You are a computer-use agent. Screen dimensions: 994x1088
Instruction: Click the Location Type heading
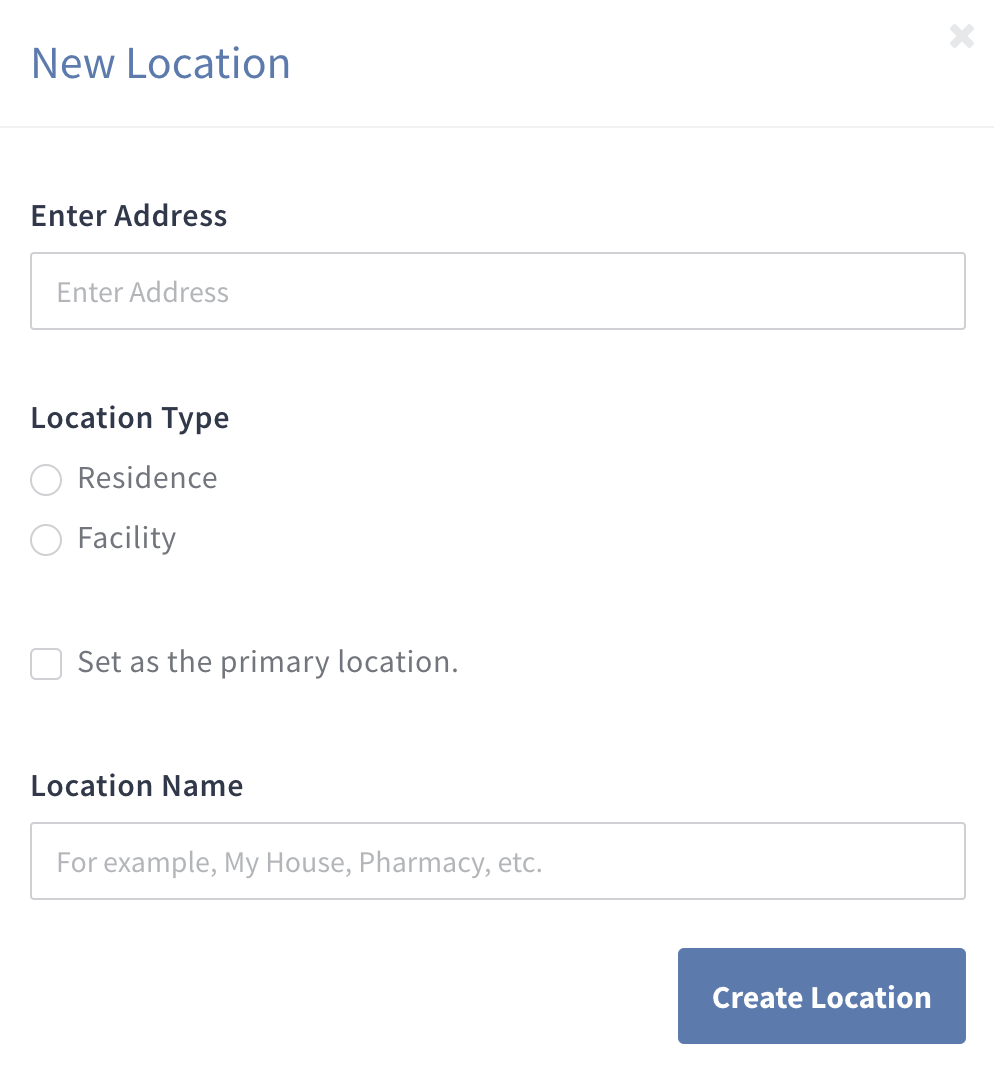coord(130,417)
